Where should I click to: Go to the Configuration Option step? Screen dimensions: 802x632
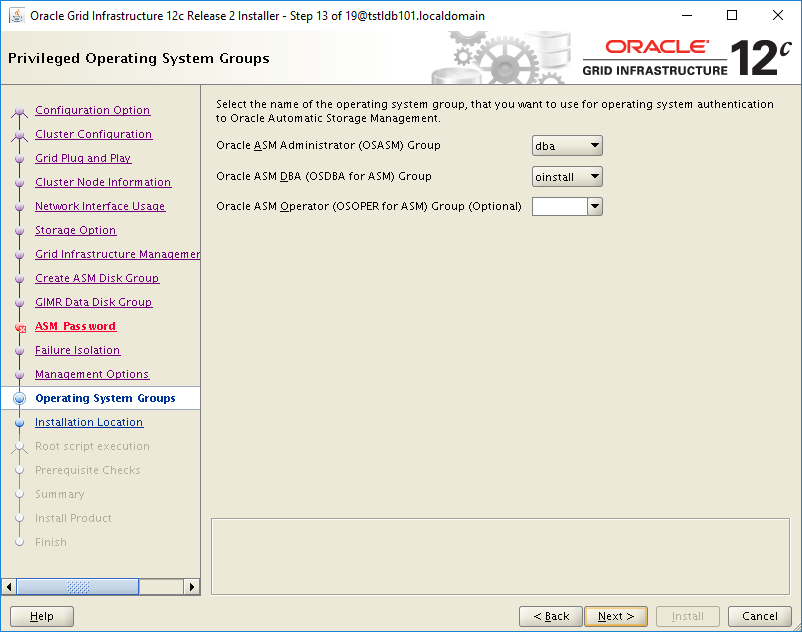tap(93, 110)
